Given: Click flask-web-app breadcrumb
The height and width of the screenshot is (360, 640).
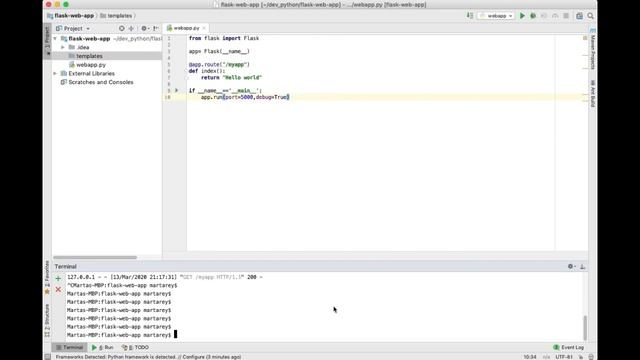Looking at the screenshot, I should [70, 16].
